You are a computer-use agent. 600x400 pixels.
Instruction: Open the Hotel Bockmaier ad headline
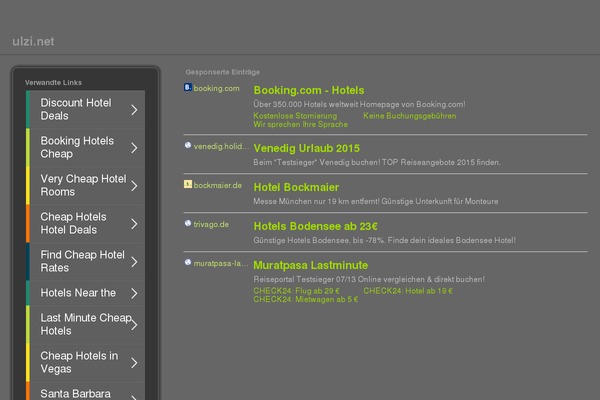(x=296, y=188)
